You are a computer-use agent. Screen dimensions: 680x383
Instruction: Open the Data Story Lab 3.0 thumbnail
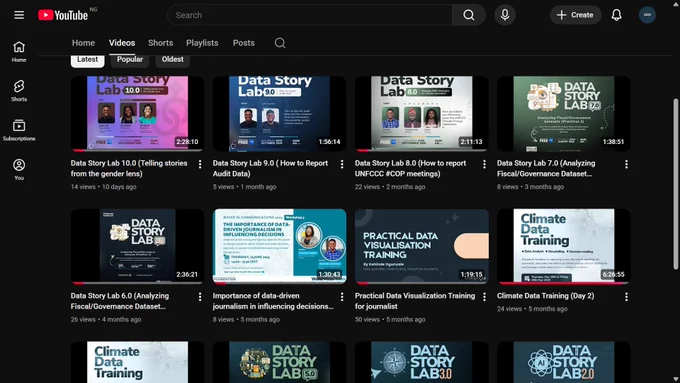(x=422, y=362)
